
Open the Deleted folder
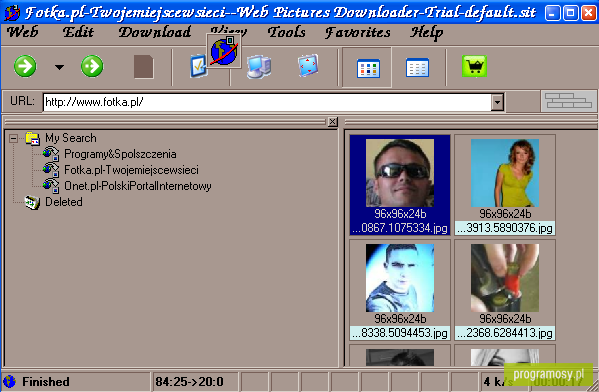(64, 202)
